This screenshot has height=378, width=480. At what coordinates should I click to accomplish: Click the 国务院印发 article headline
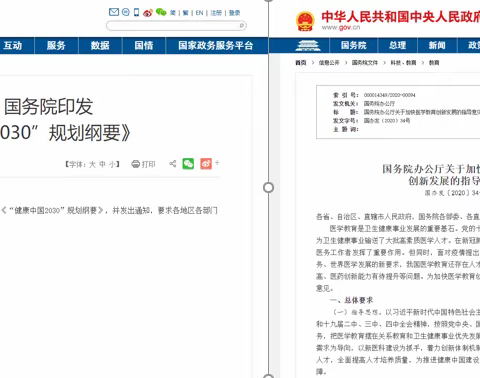coord(49,107)
